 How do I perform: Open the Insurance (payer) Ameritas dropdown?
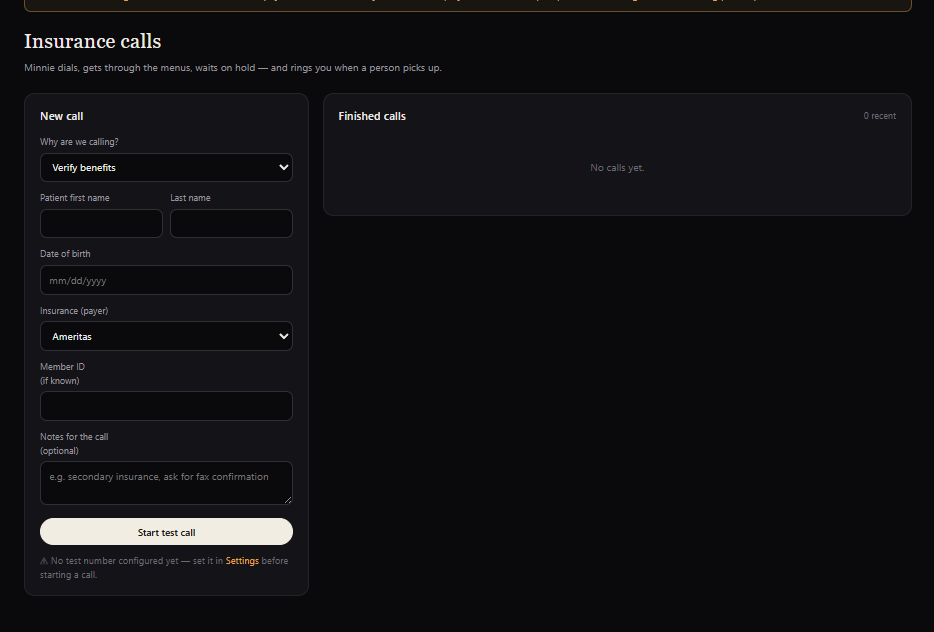pyautogui.click(x=166, y=336)
